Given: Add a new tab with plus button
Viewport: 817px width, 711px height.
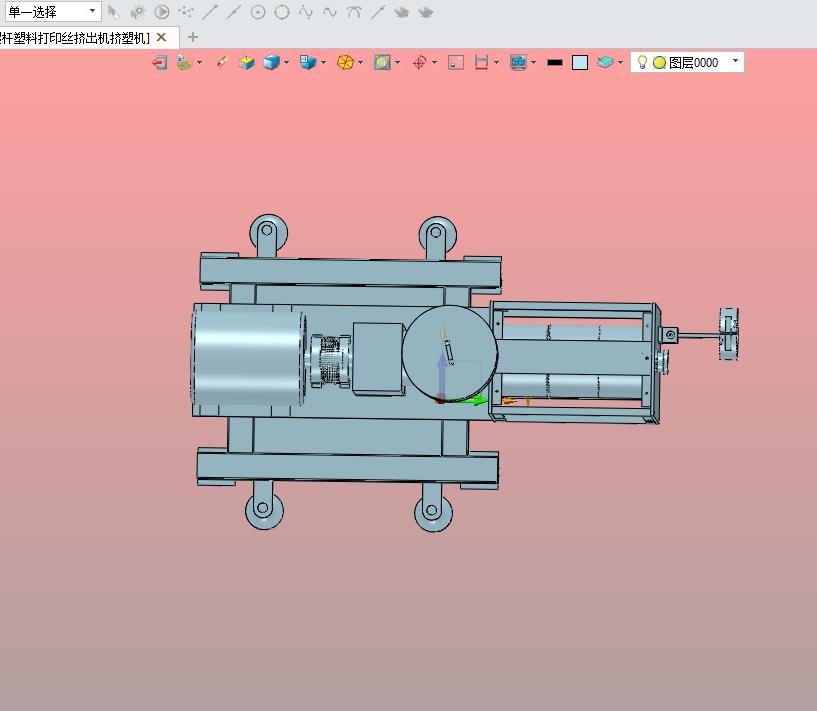Looking at the screenshot, I should 193,37.
